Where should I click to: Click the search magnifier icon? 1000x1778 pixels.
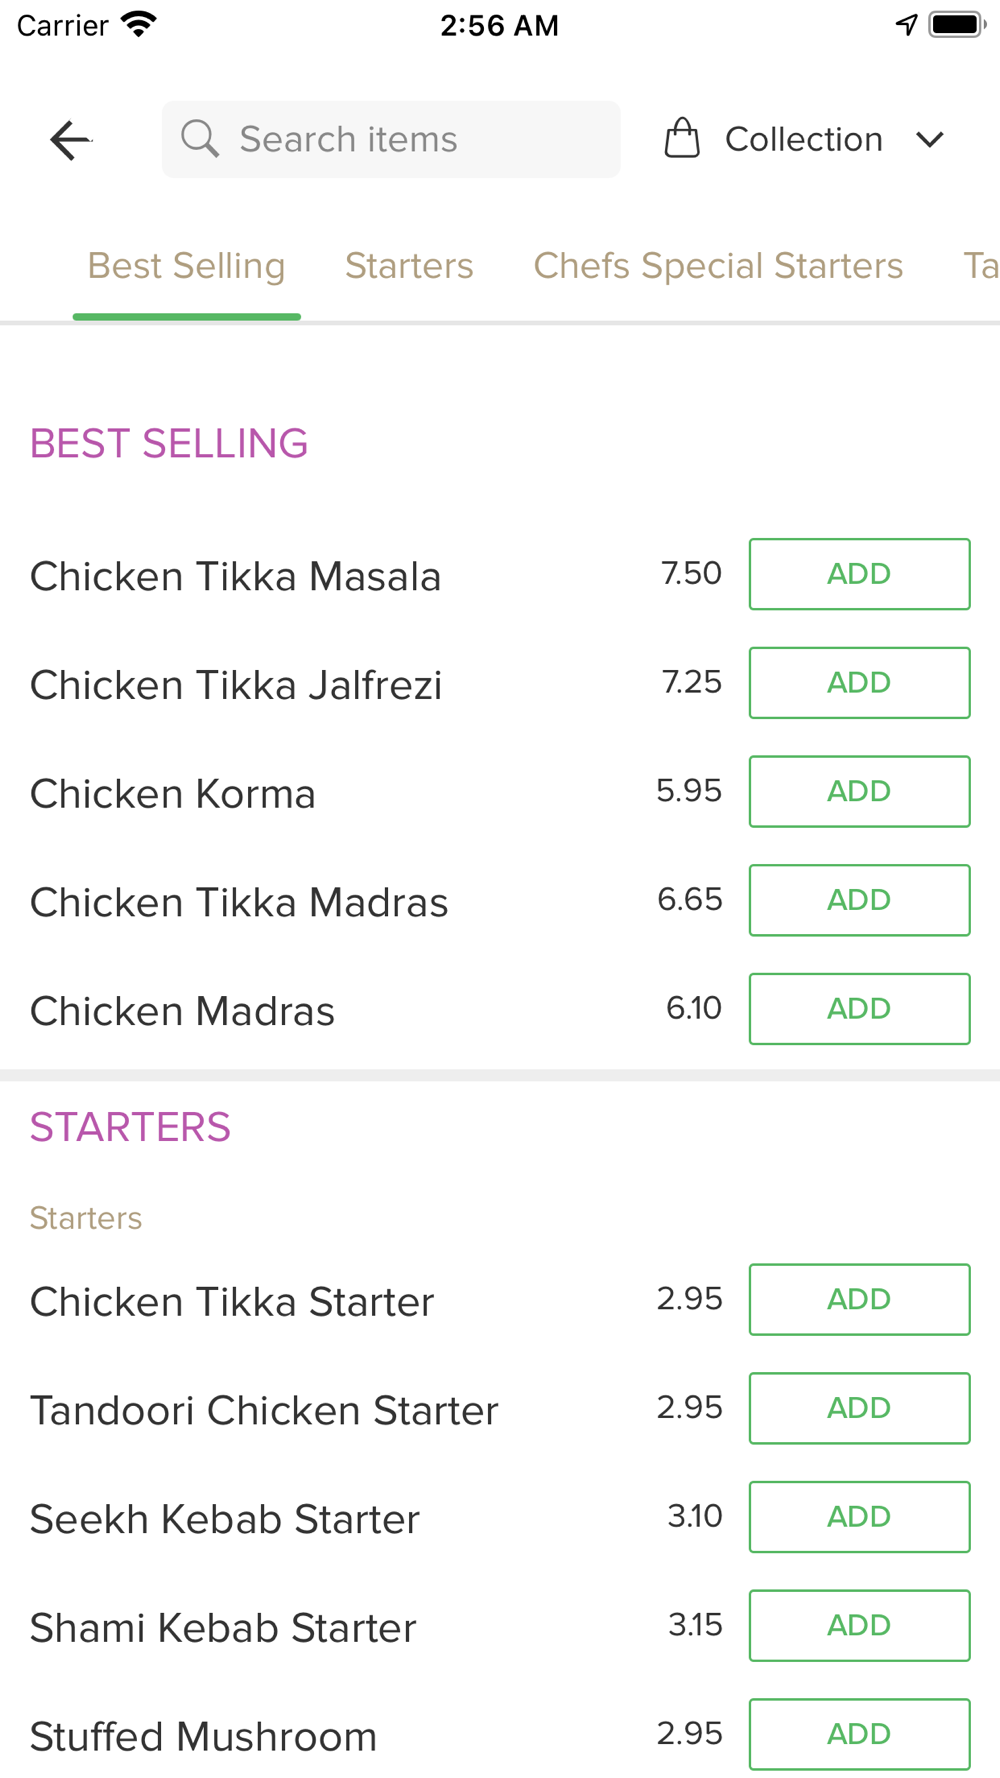click(x=200, y=139)
